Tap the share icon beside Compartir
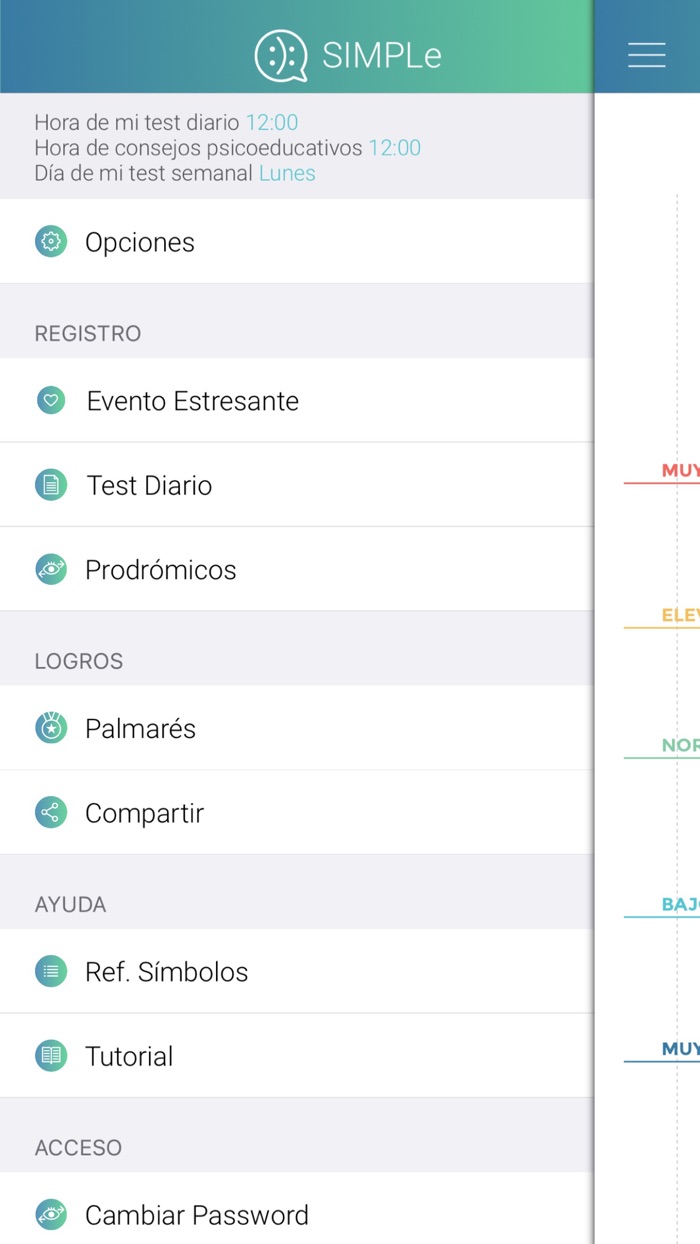Viewport: 700px width, 1244px height. (x=51, y=813)
